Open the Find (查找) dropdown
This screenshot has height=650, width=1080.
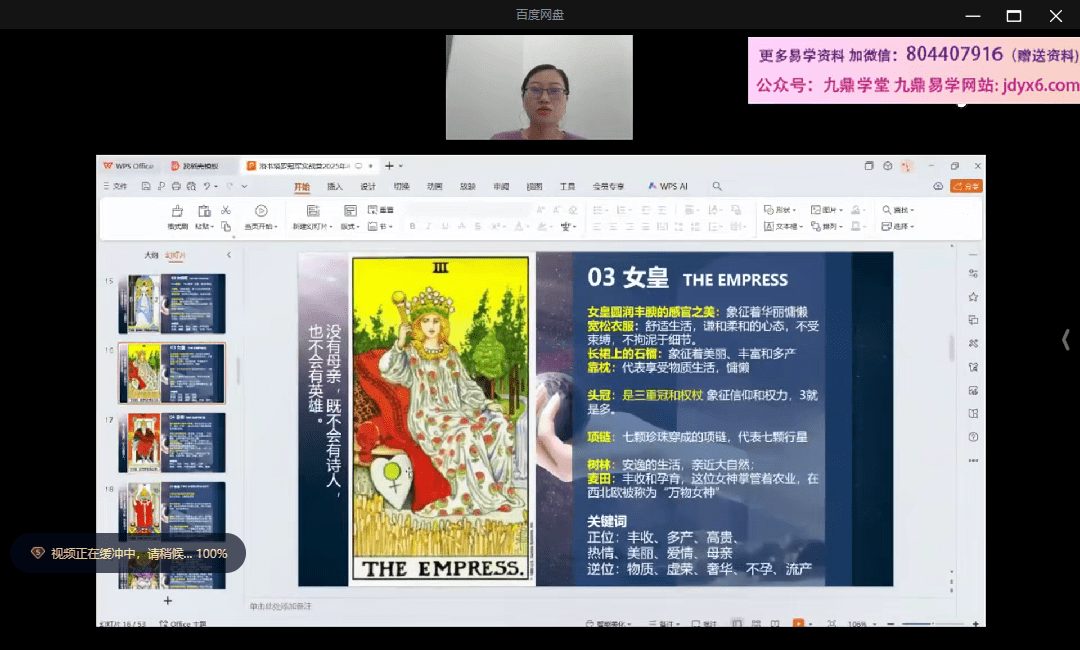pos(898,210)
